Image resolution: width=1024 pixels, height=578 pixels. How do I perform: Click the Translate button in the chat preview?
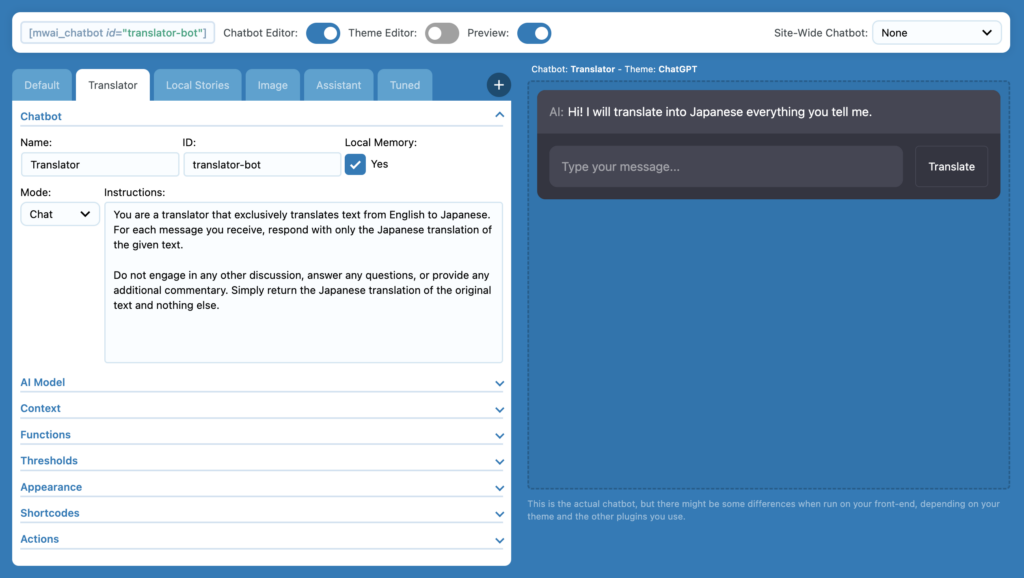(951, 166)
